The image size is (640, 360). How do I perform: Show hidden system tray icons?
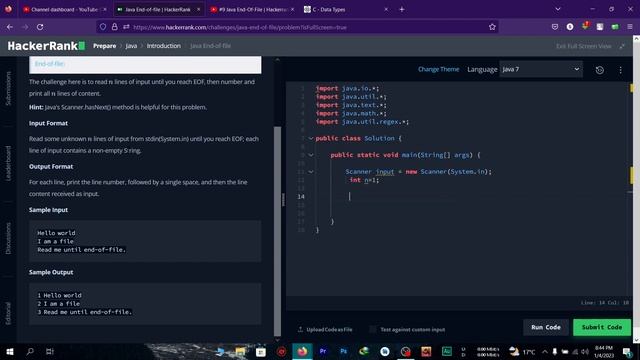pos(544,351)
